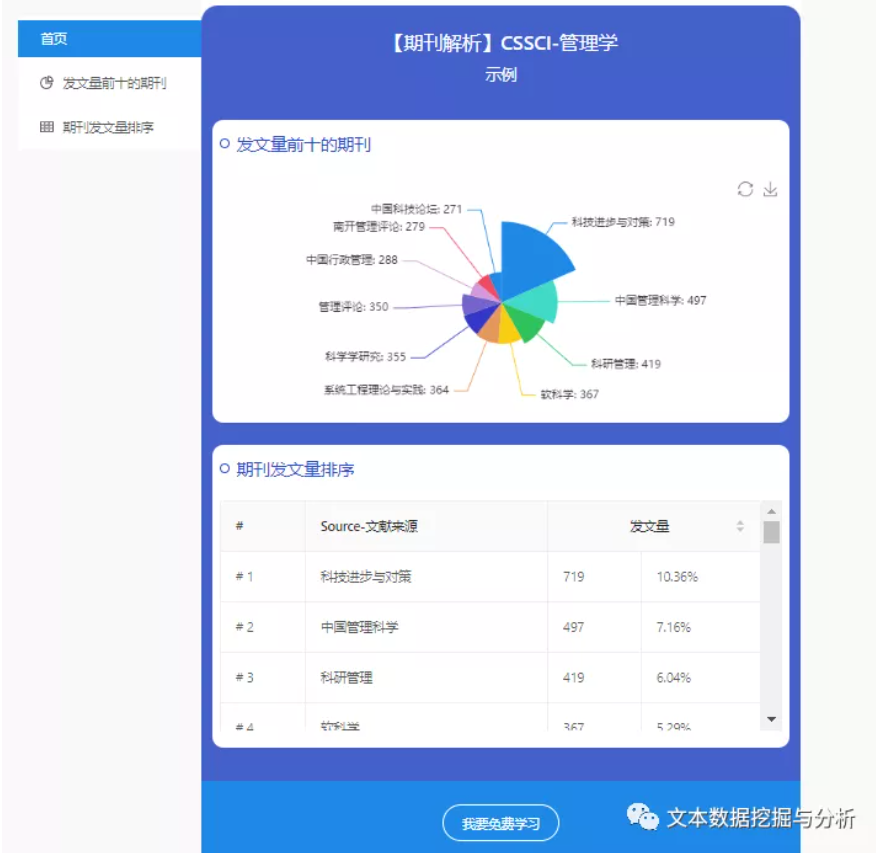
Task: Click the pie chart icon in sidebar
Action: pos(46,83)
